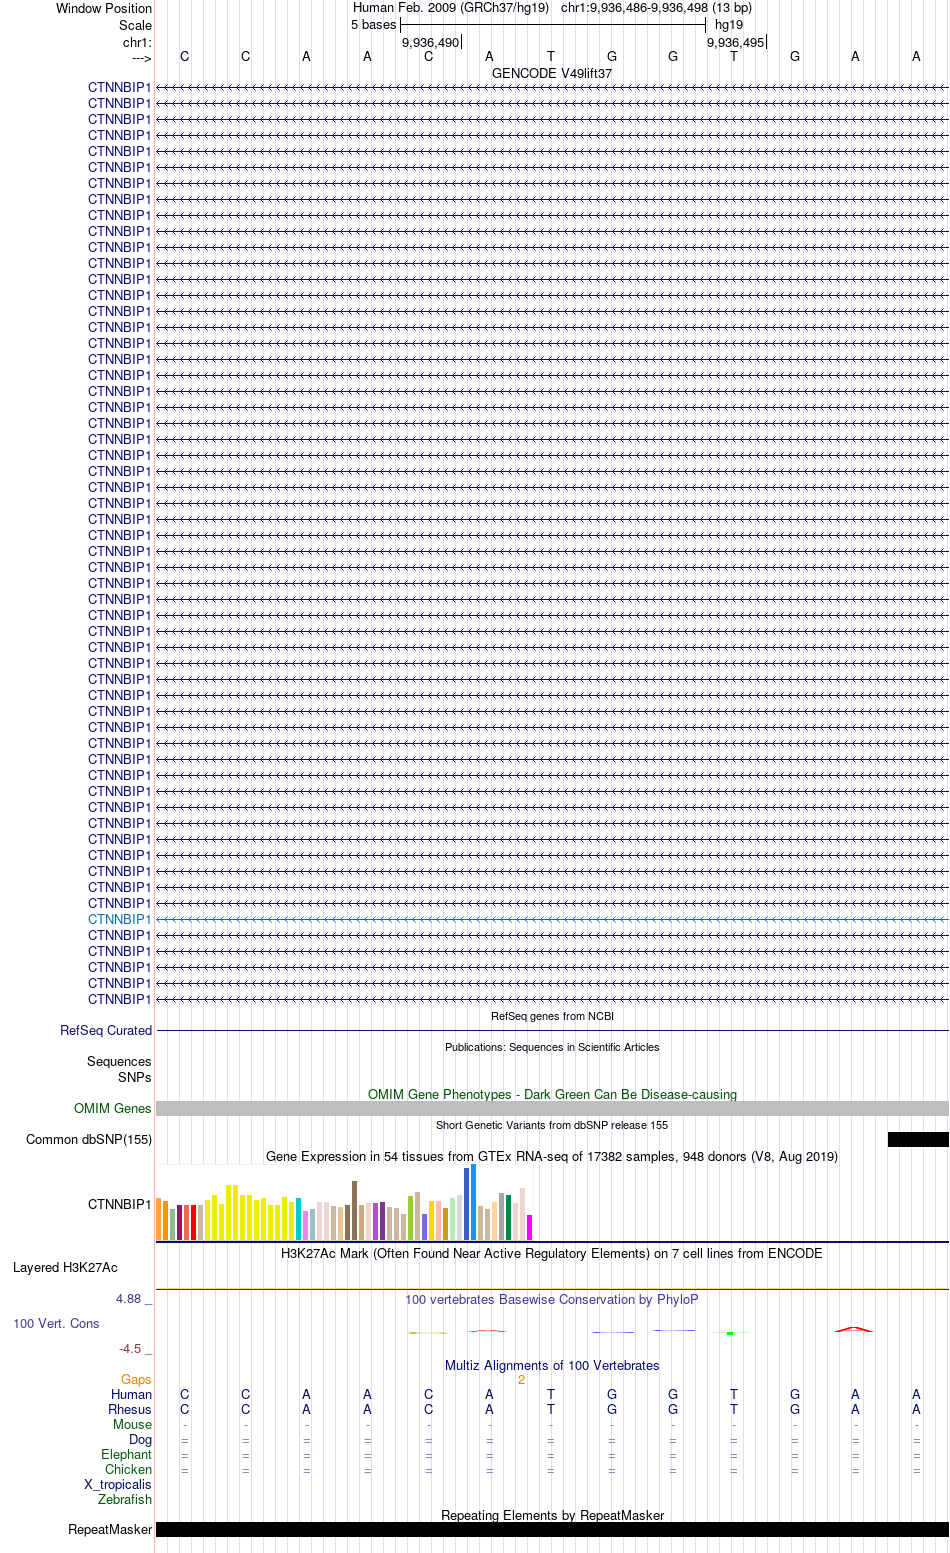Click the gray OMIM Genes bar
Viewport: 950px width, 1553px height.
[x=552, y=1108]
